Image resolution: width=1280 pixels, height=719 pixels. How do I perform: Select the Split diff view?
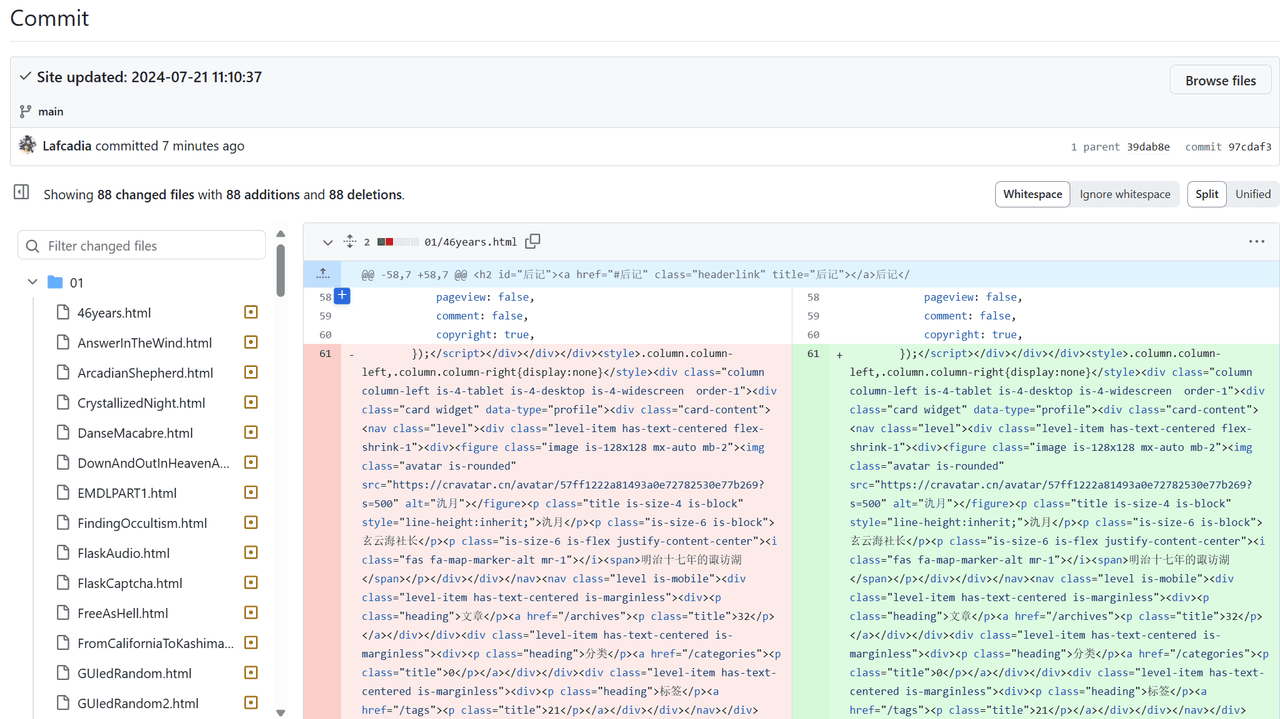pyautogui.click(x=1207, y=194)
